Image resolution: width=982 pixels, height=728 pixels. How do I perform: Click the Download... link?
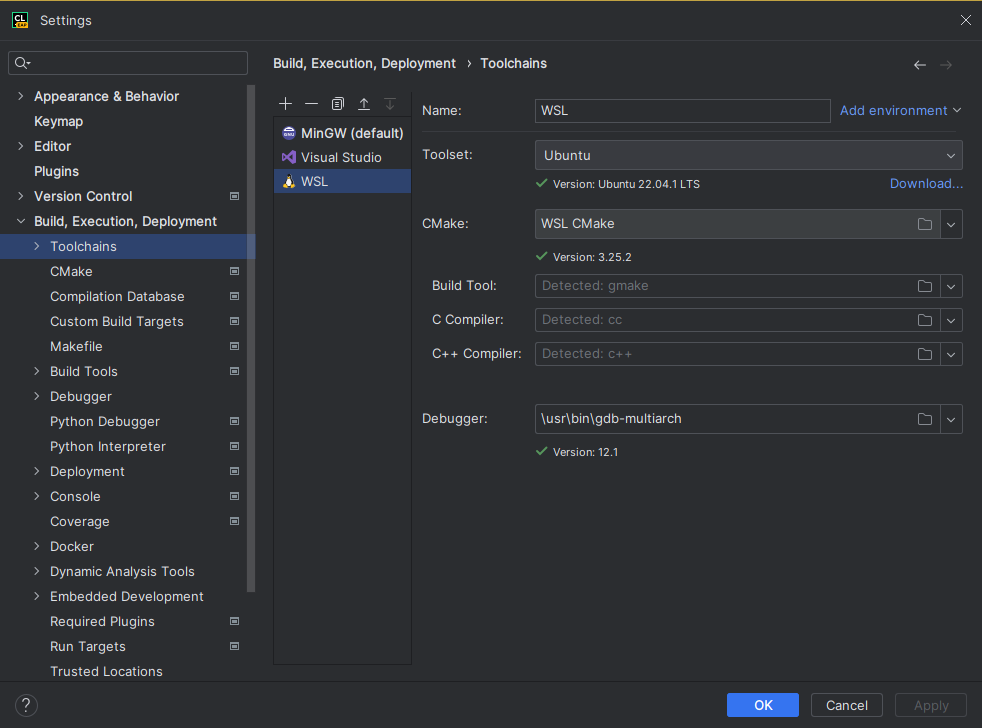click(926, 184)
